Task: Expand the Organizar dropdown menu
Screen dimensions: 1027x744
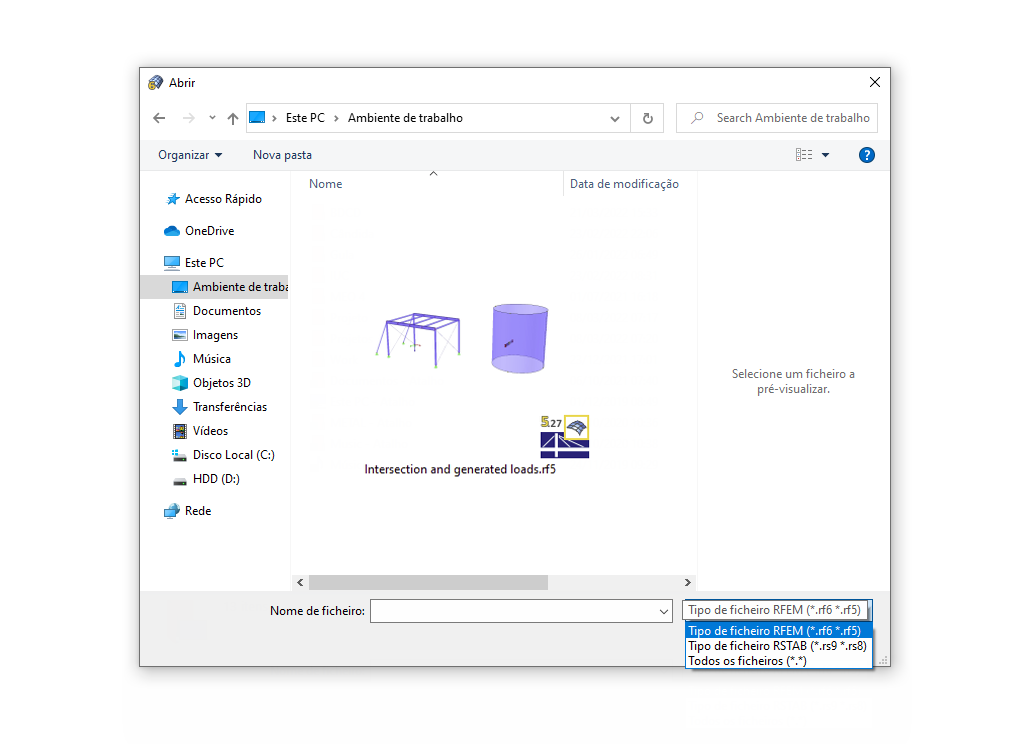Action: [190, 154]
